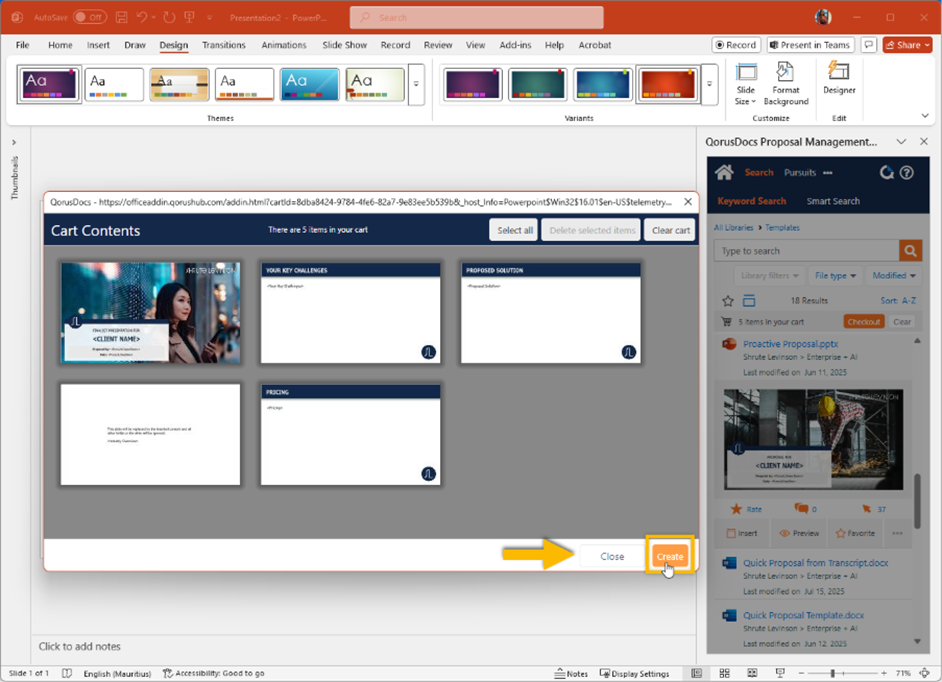The image size is (942, 682).
Task: Select the Pricing slide thumbnail in cart
Action: (350, 434)
